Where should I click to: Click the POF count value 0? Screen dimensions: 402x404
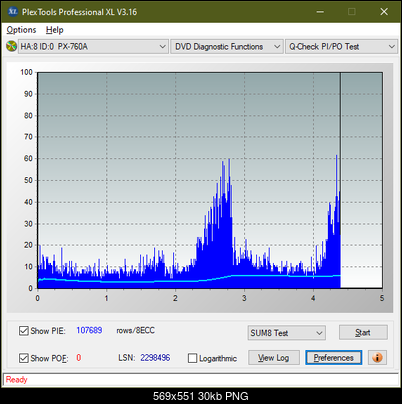point(79,358)
